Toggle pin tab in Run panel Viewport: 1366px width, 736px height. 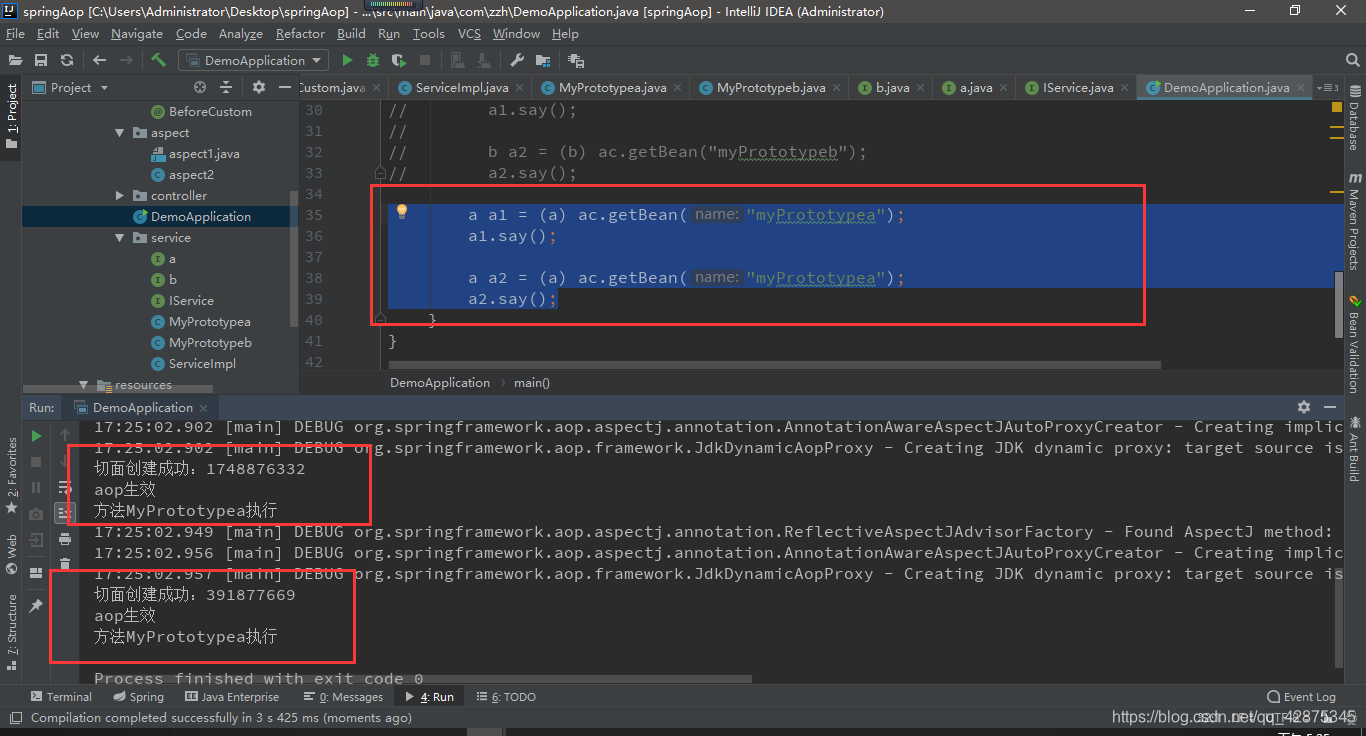point(37,606)
